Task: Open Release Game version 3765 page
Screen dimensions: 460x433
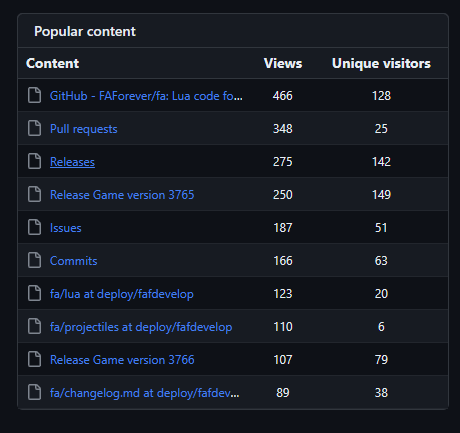Action: point(122,195)
